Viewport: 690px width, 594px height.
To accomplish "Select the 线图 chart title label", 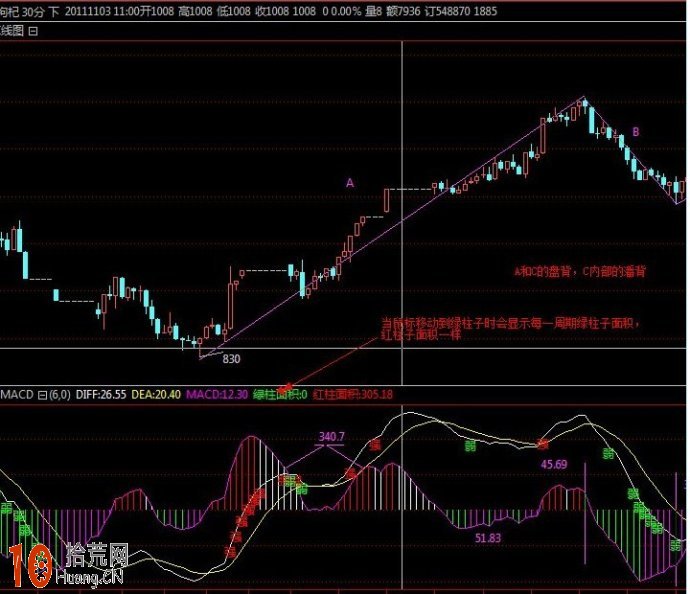I will 12,31.
